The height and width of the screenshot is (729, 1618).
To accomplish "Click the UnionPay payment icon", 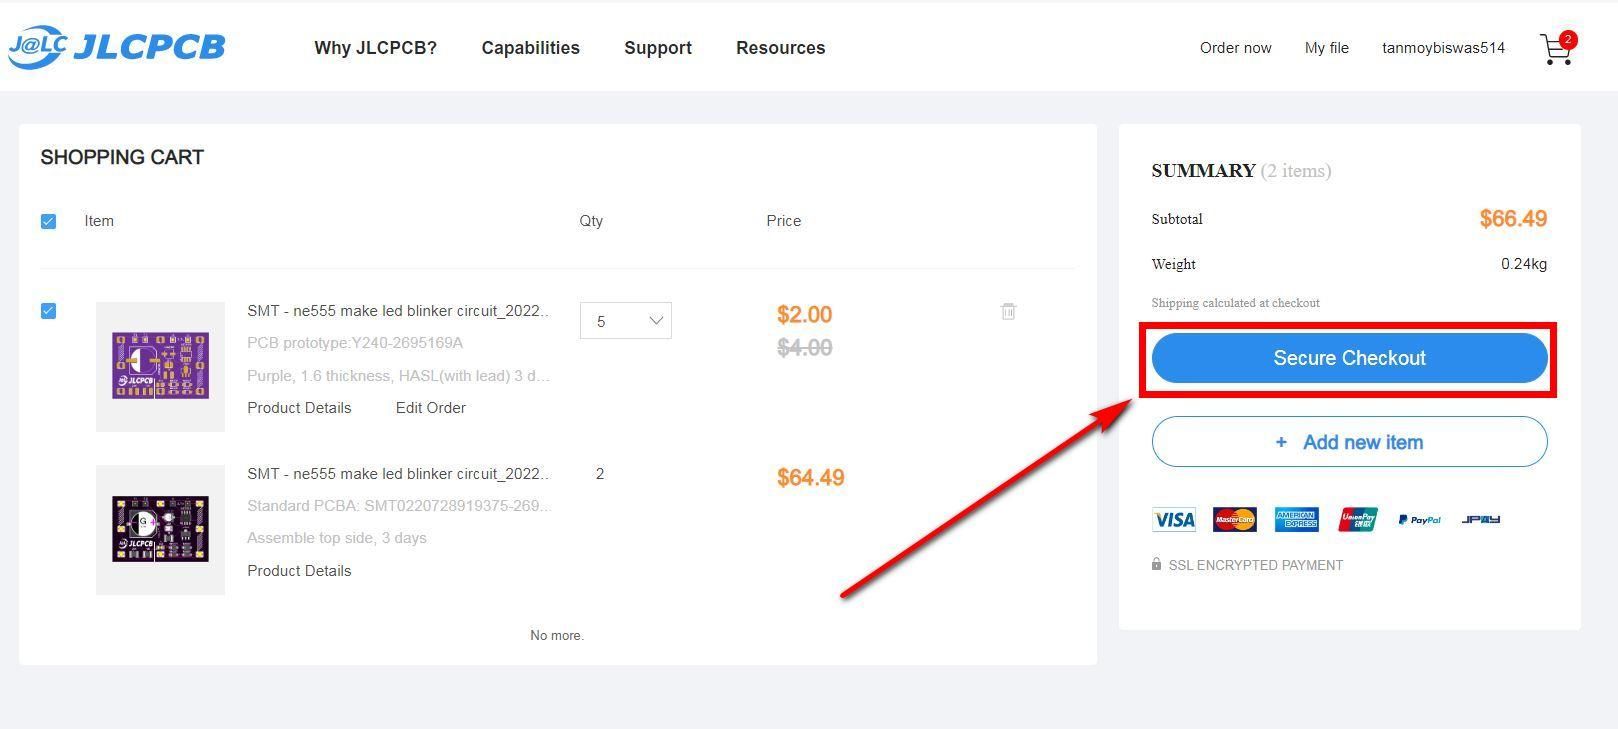I will pyautogui.click(x=1358, y=519).
